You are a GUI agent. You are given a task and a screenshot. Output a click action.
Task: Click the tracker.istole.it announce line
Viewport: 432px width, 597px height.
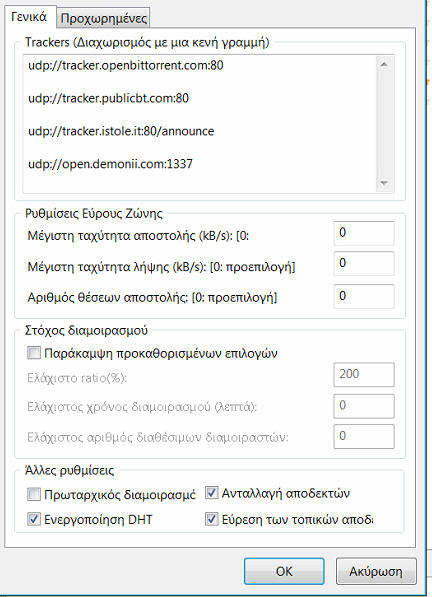tap(121, 131)
